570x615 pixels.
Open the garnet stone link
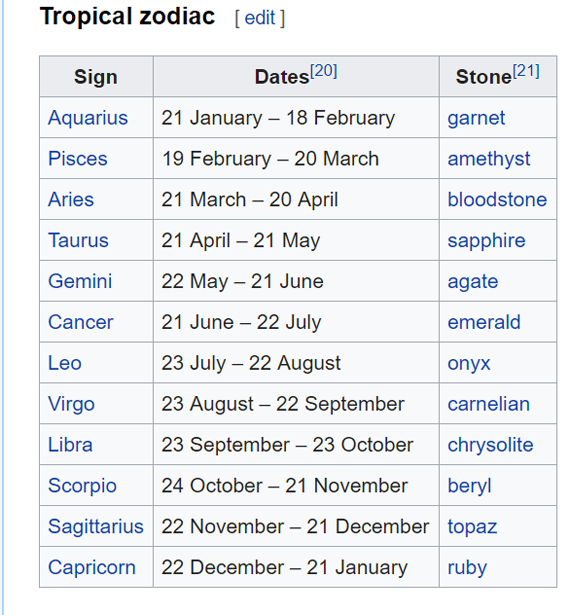476,118
